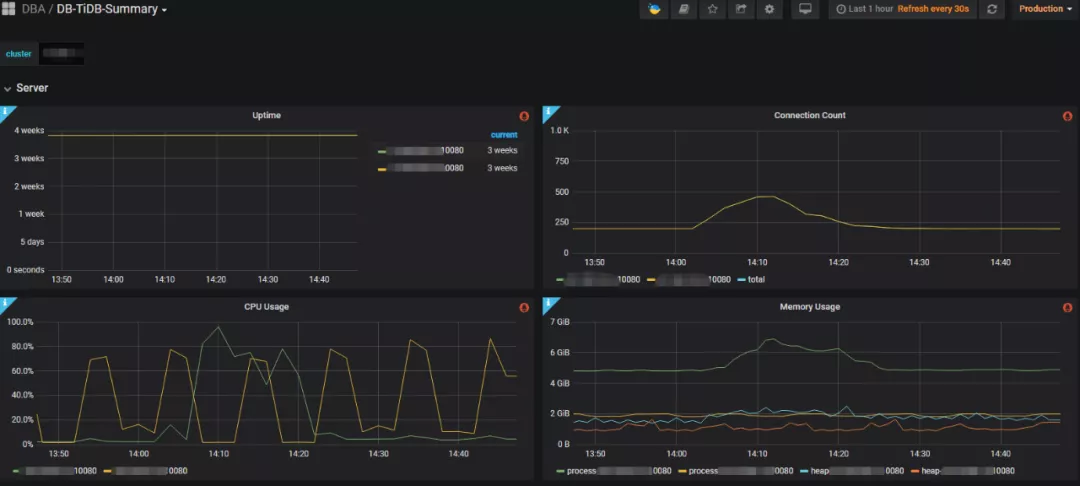Open the Connection Count panel title menu

coord(809,115)
